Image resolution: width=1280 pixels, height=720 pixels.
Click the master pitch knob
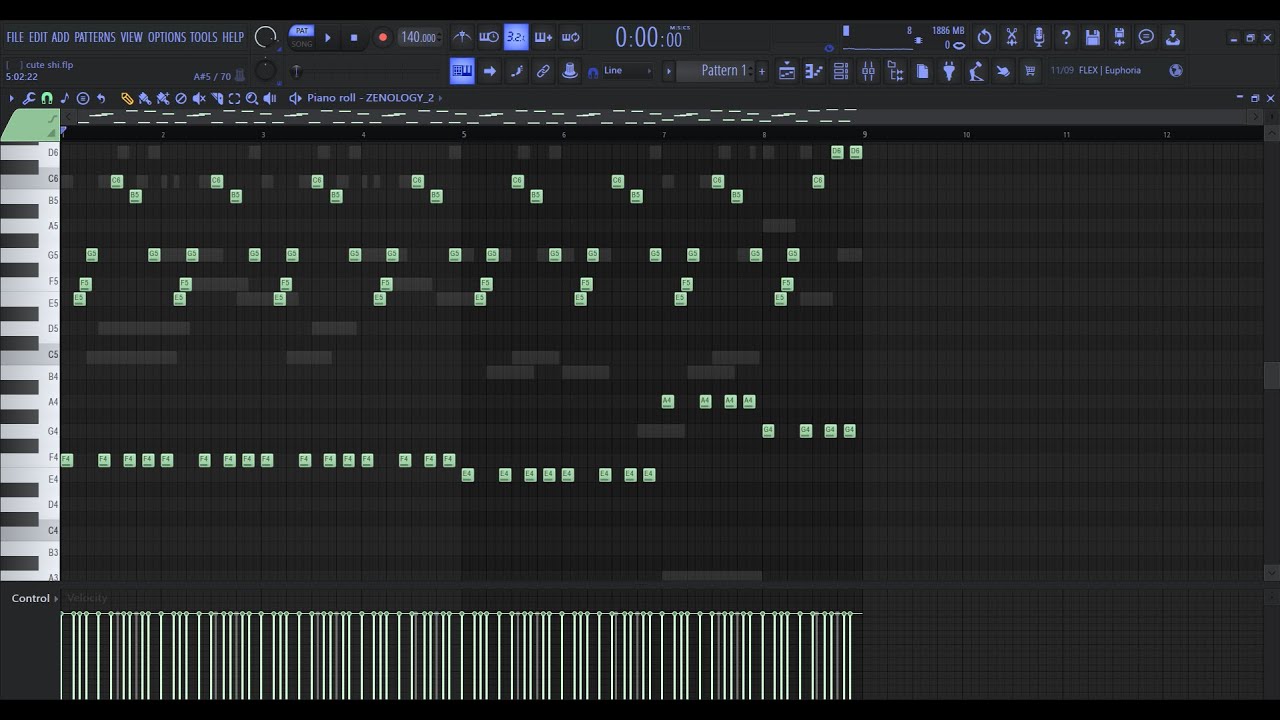click(265, 71)
